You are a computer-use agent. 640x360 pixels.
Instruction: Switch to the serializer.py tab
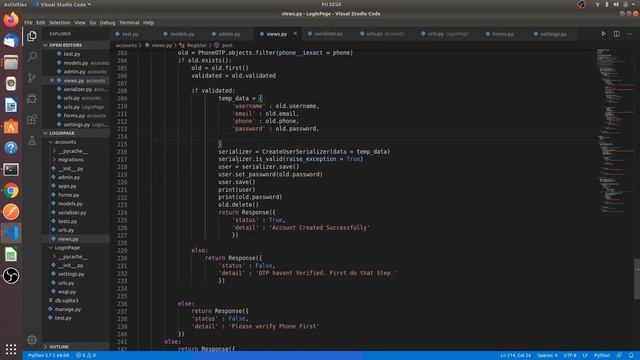(x=328, y=34)
